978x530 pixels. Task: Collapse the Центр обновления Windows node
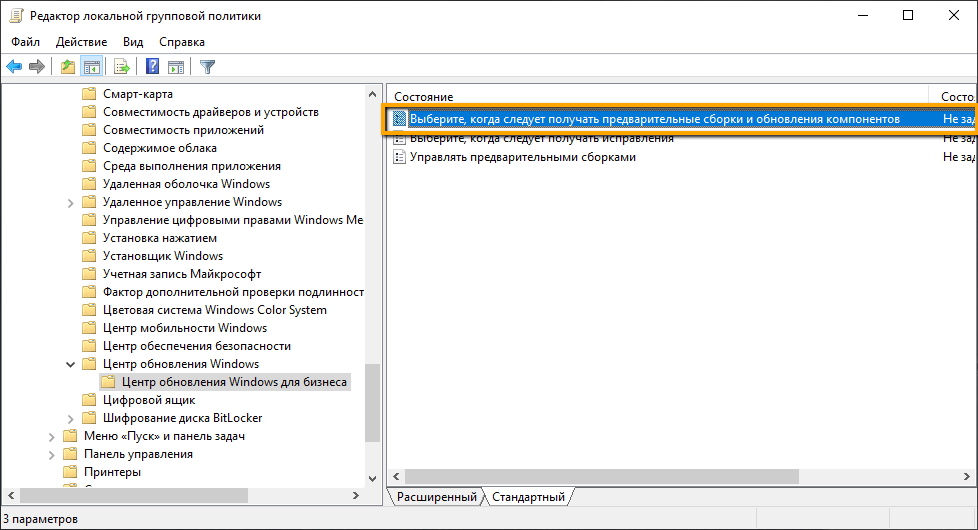tap(70, 364)
